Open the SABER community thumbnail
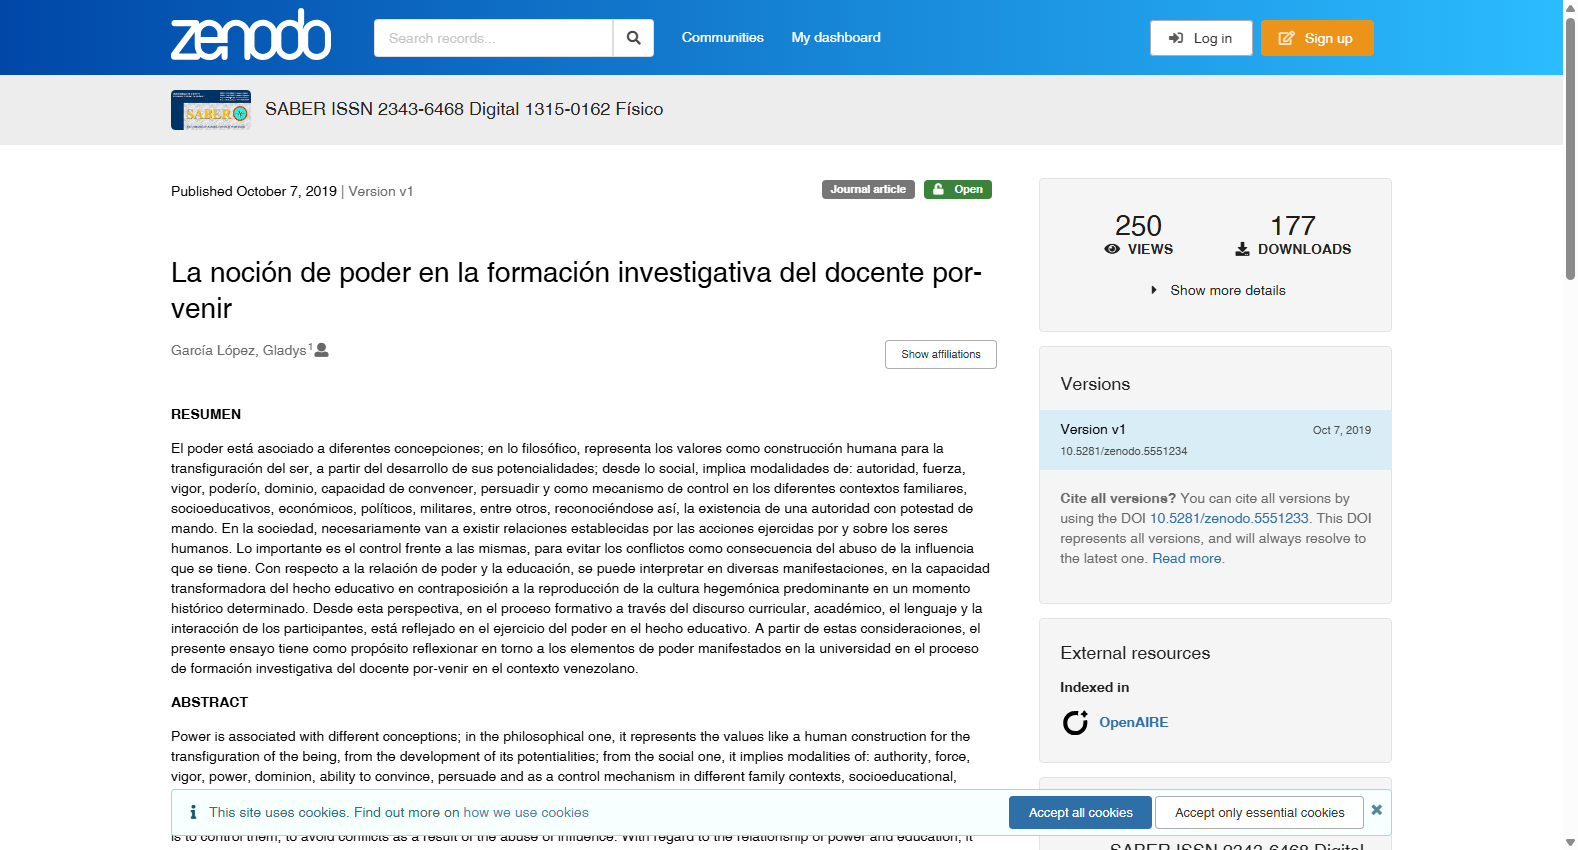 (211, 110)
